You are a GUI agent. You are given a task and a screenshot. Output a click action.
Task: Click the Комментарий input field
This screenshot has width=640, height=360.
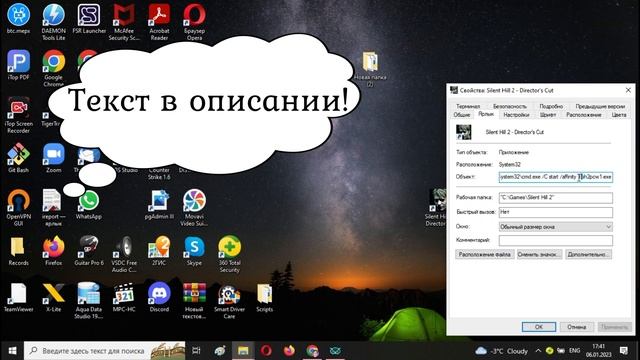pyautogui.click(x=556, y=240)
